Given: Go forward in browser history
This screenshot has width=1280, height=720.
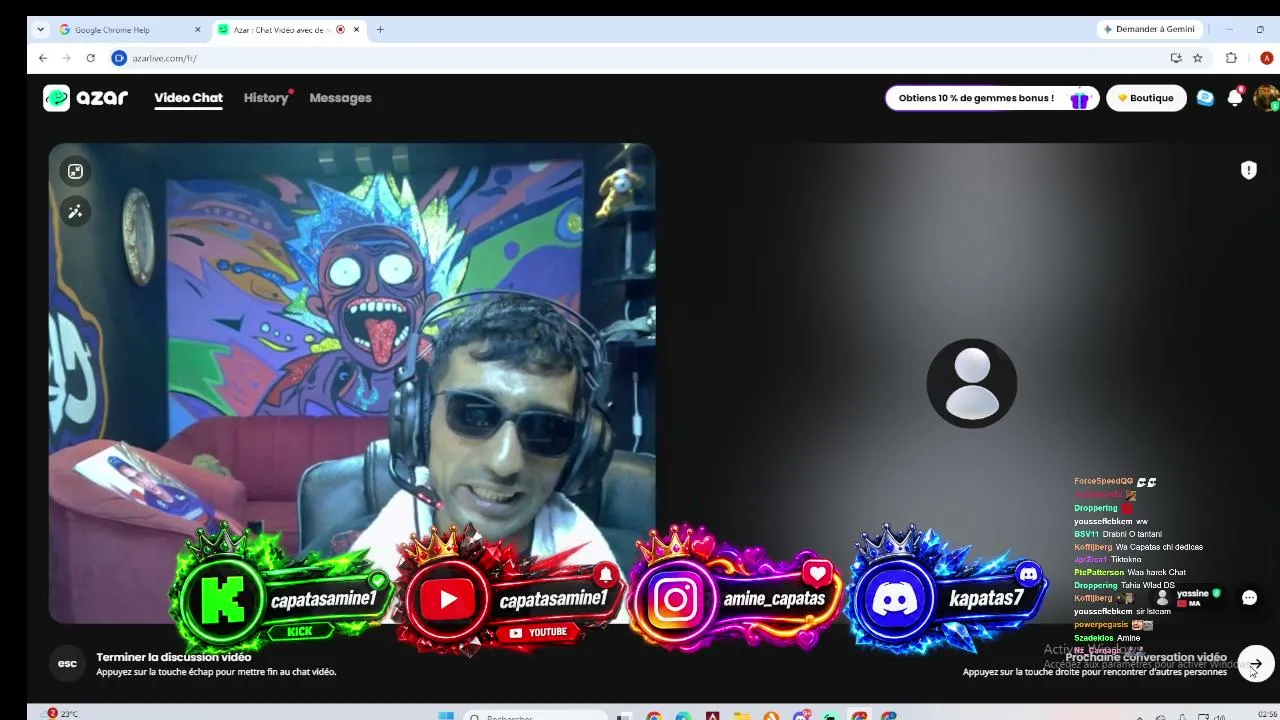Looking at the screenshot, I should tap(66, 58).
